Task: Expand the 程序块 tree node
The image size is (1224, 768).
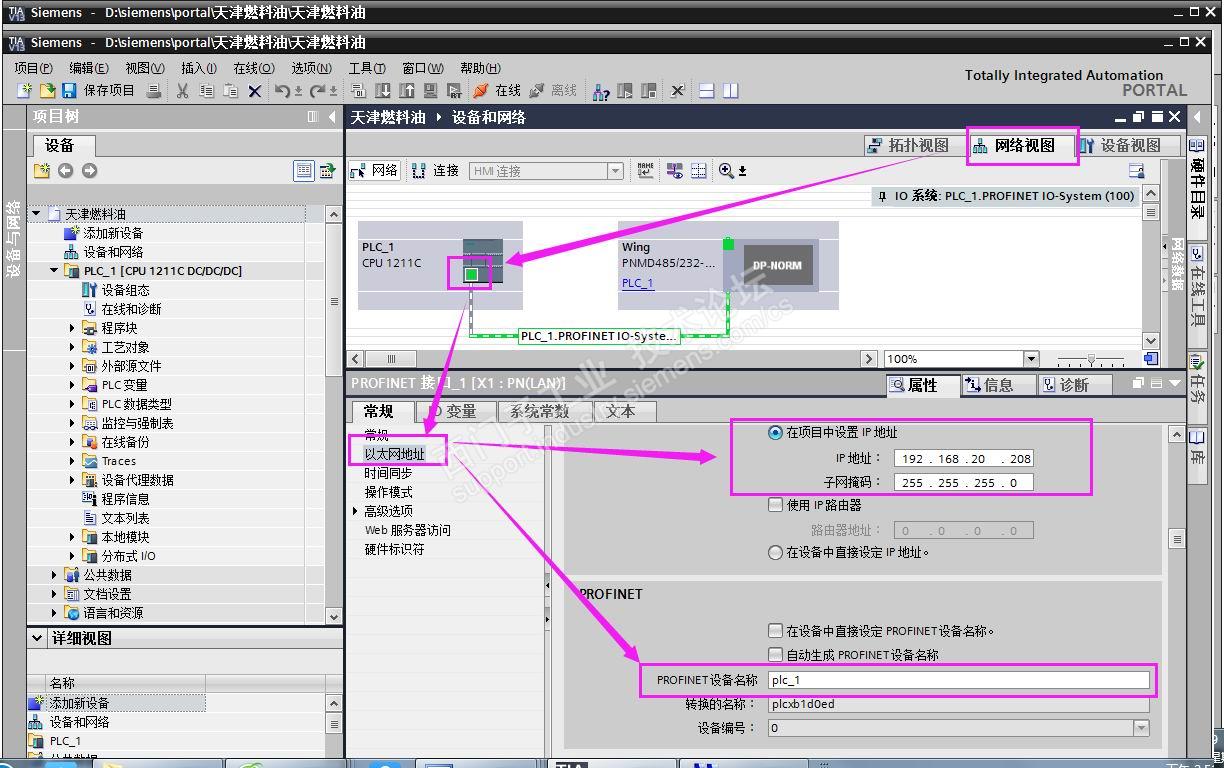Action: pos(72,328)
